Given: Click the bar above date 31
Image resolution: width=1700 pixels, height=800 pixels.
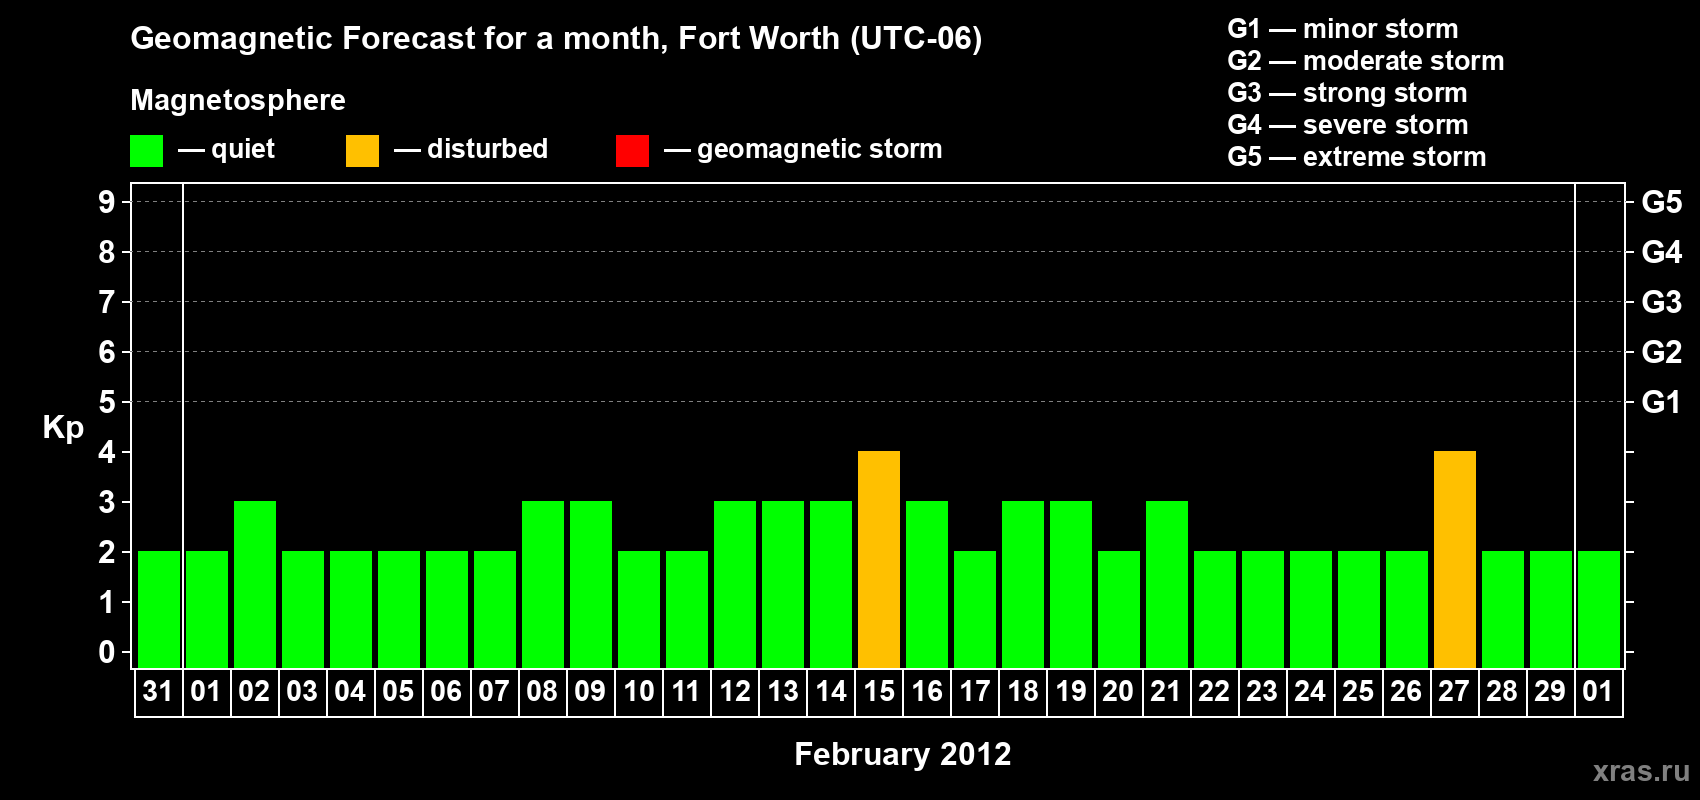Looking at the screenshot, I should pos(159,609).
